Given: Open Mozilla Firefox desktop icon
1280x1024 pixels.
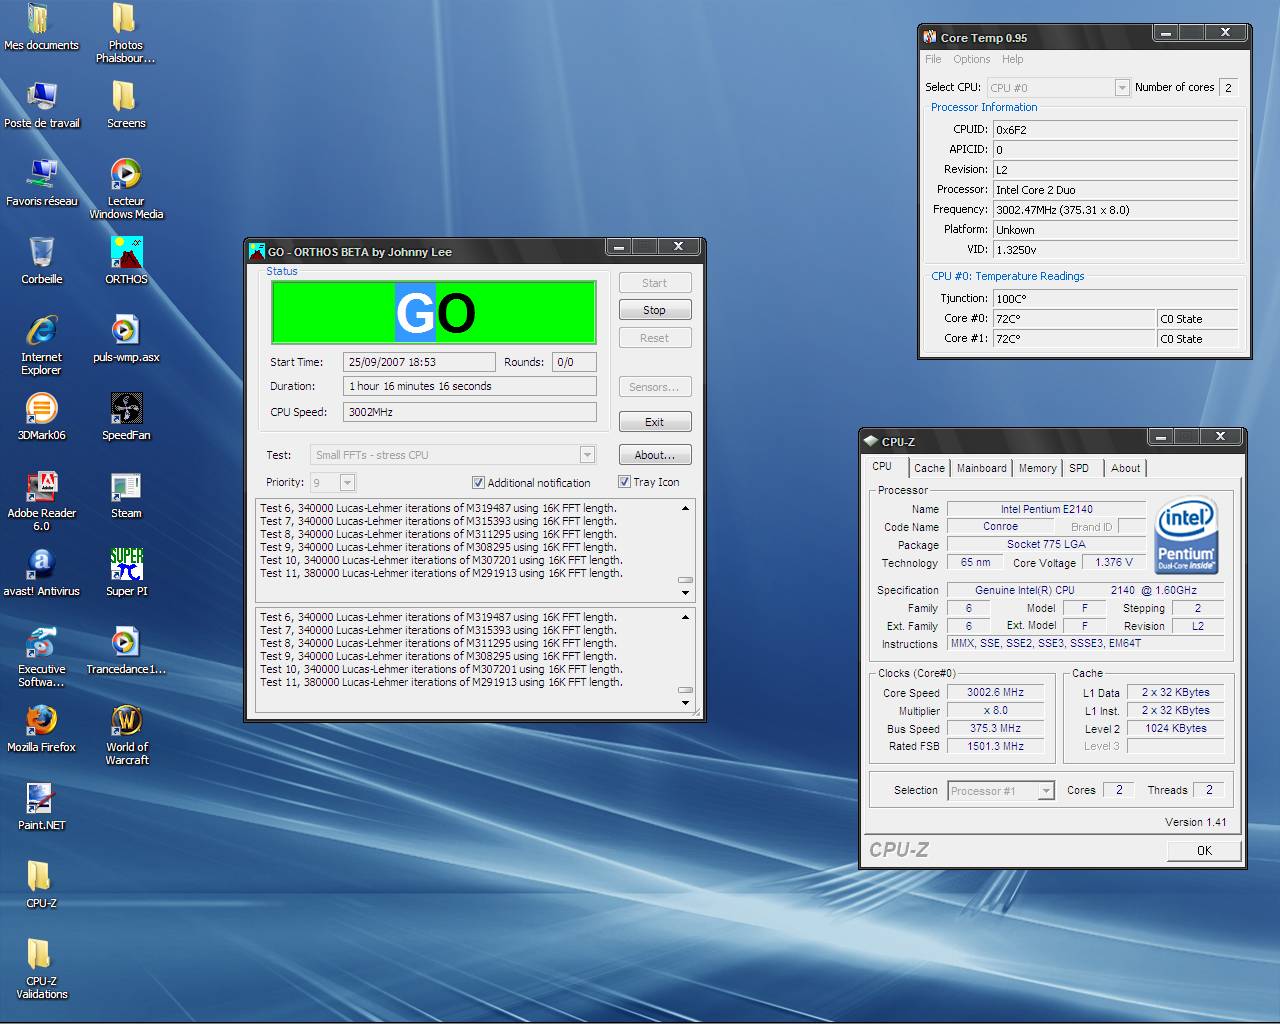Looking at the screenshot, I should [x=41, y=721].
